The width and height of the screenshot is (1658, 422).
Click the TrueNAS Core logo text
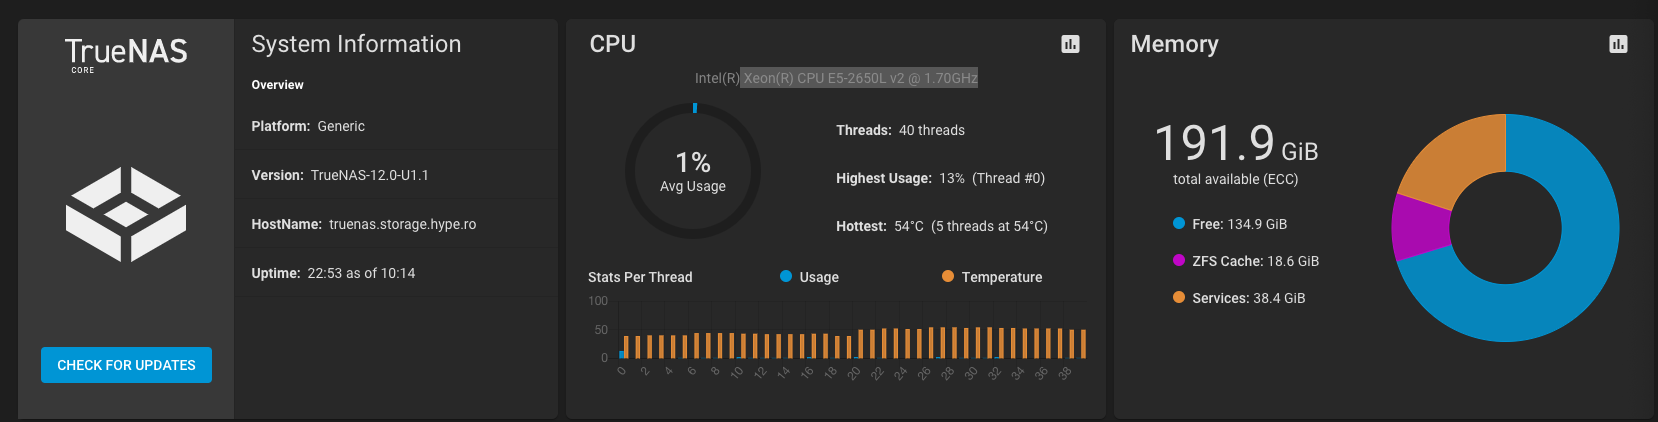126,53
